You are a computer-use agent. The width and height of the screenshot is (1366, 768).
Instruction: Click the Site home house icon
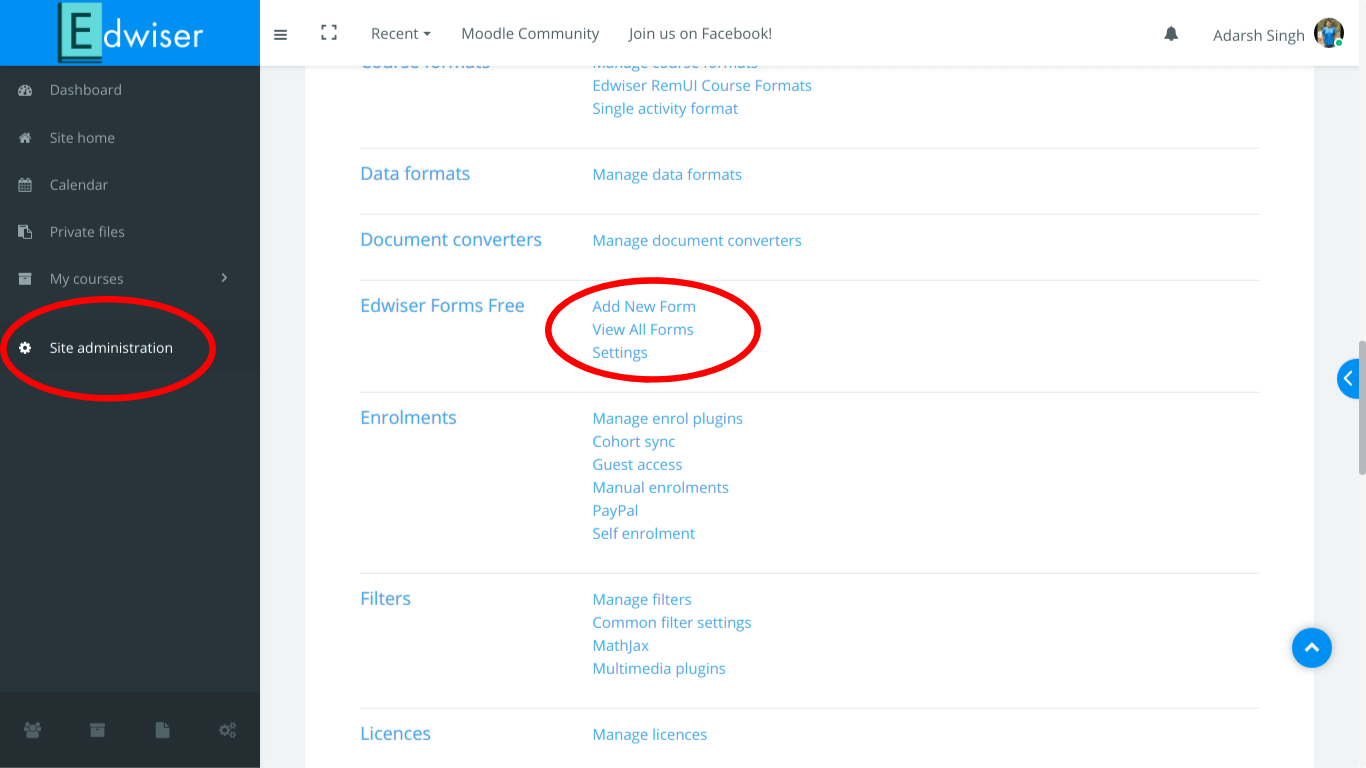pos(26,138)
